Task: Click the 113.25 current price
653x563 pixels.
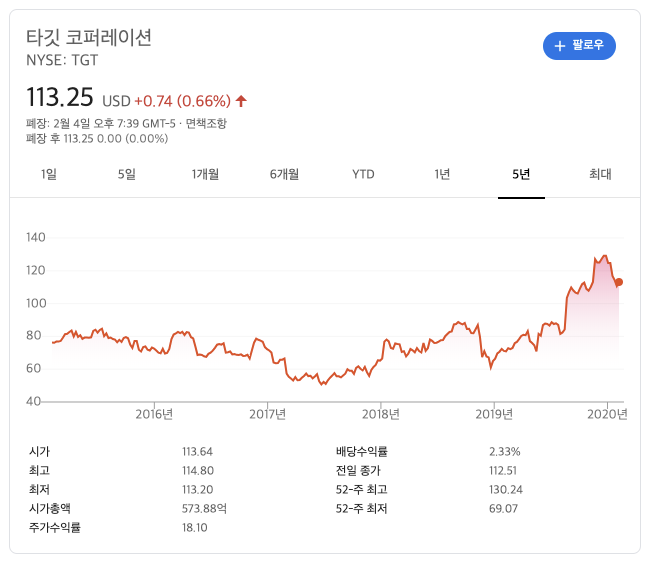Action: pos(60,97)
